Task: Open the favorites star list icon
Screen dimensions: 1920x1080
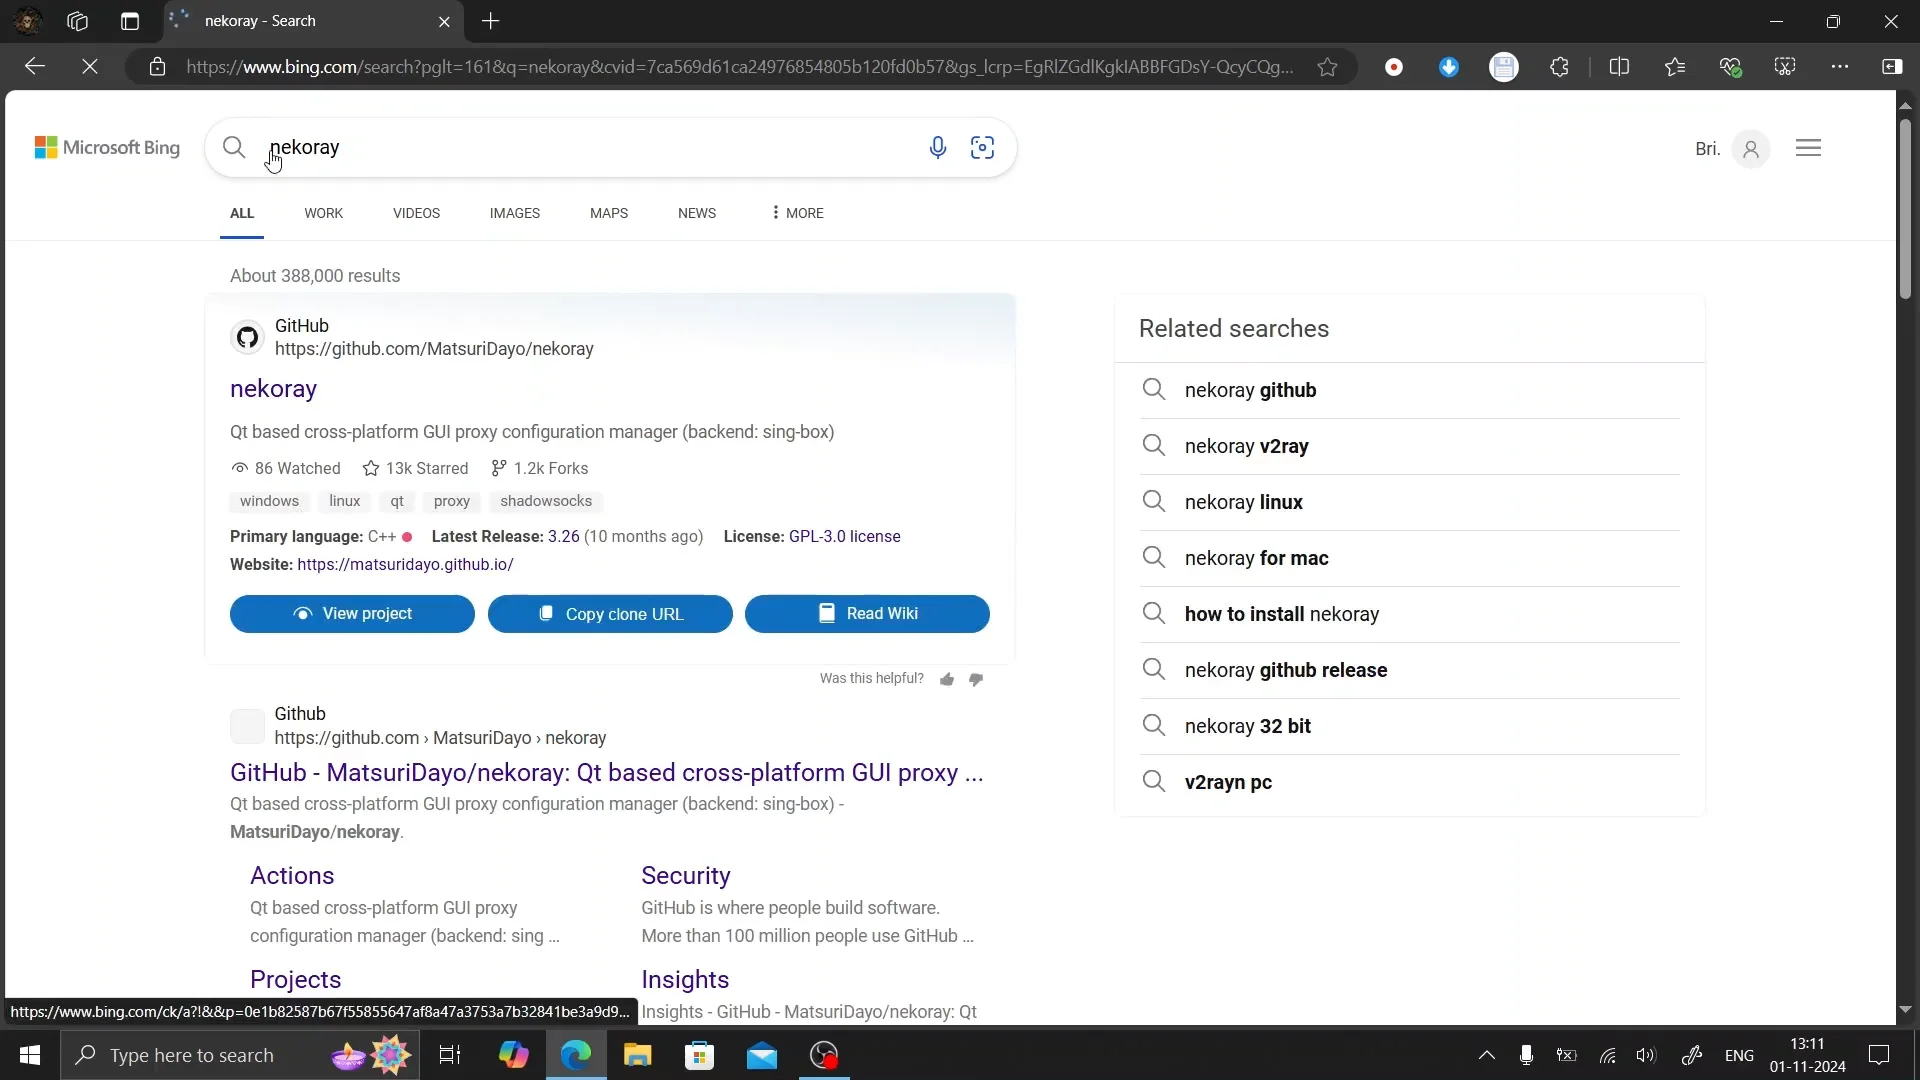Action: coord(1675,66)
